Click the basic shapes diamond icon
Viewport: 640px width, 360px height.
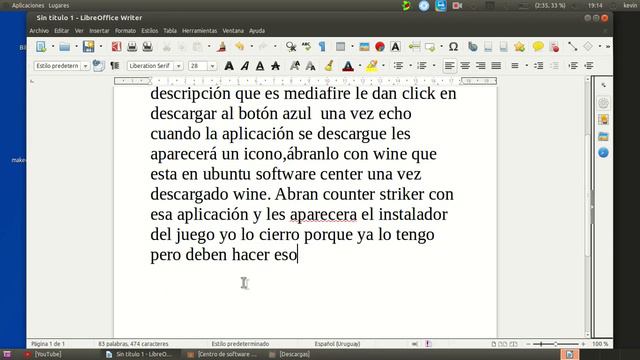(x=588, y=47)
